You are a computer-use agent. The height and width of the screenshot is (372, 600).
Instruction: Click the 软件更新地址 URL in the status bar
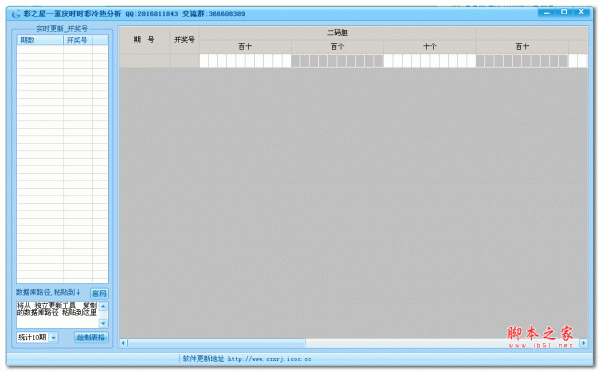[269, 359]
